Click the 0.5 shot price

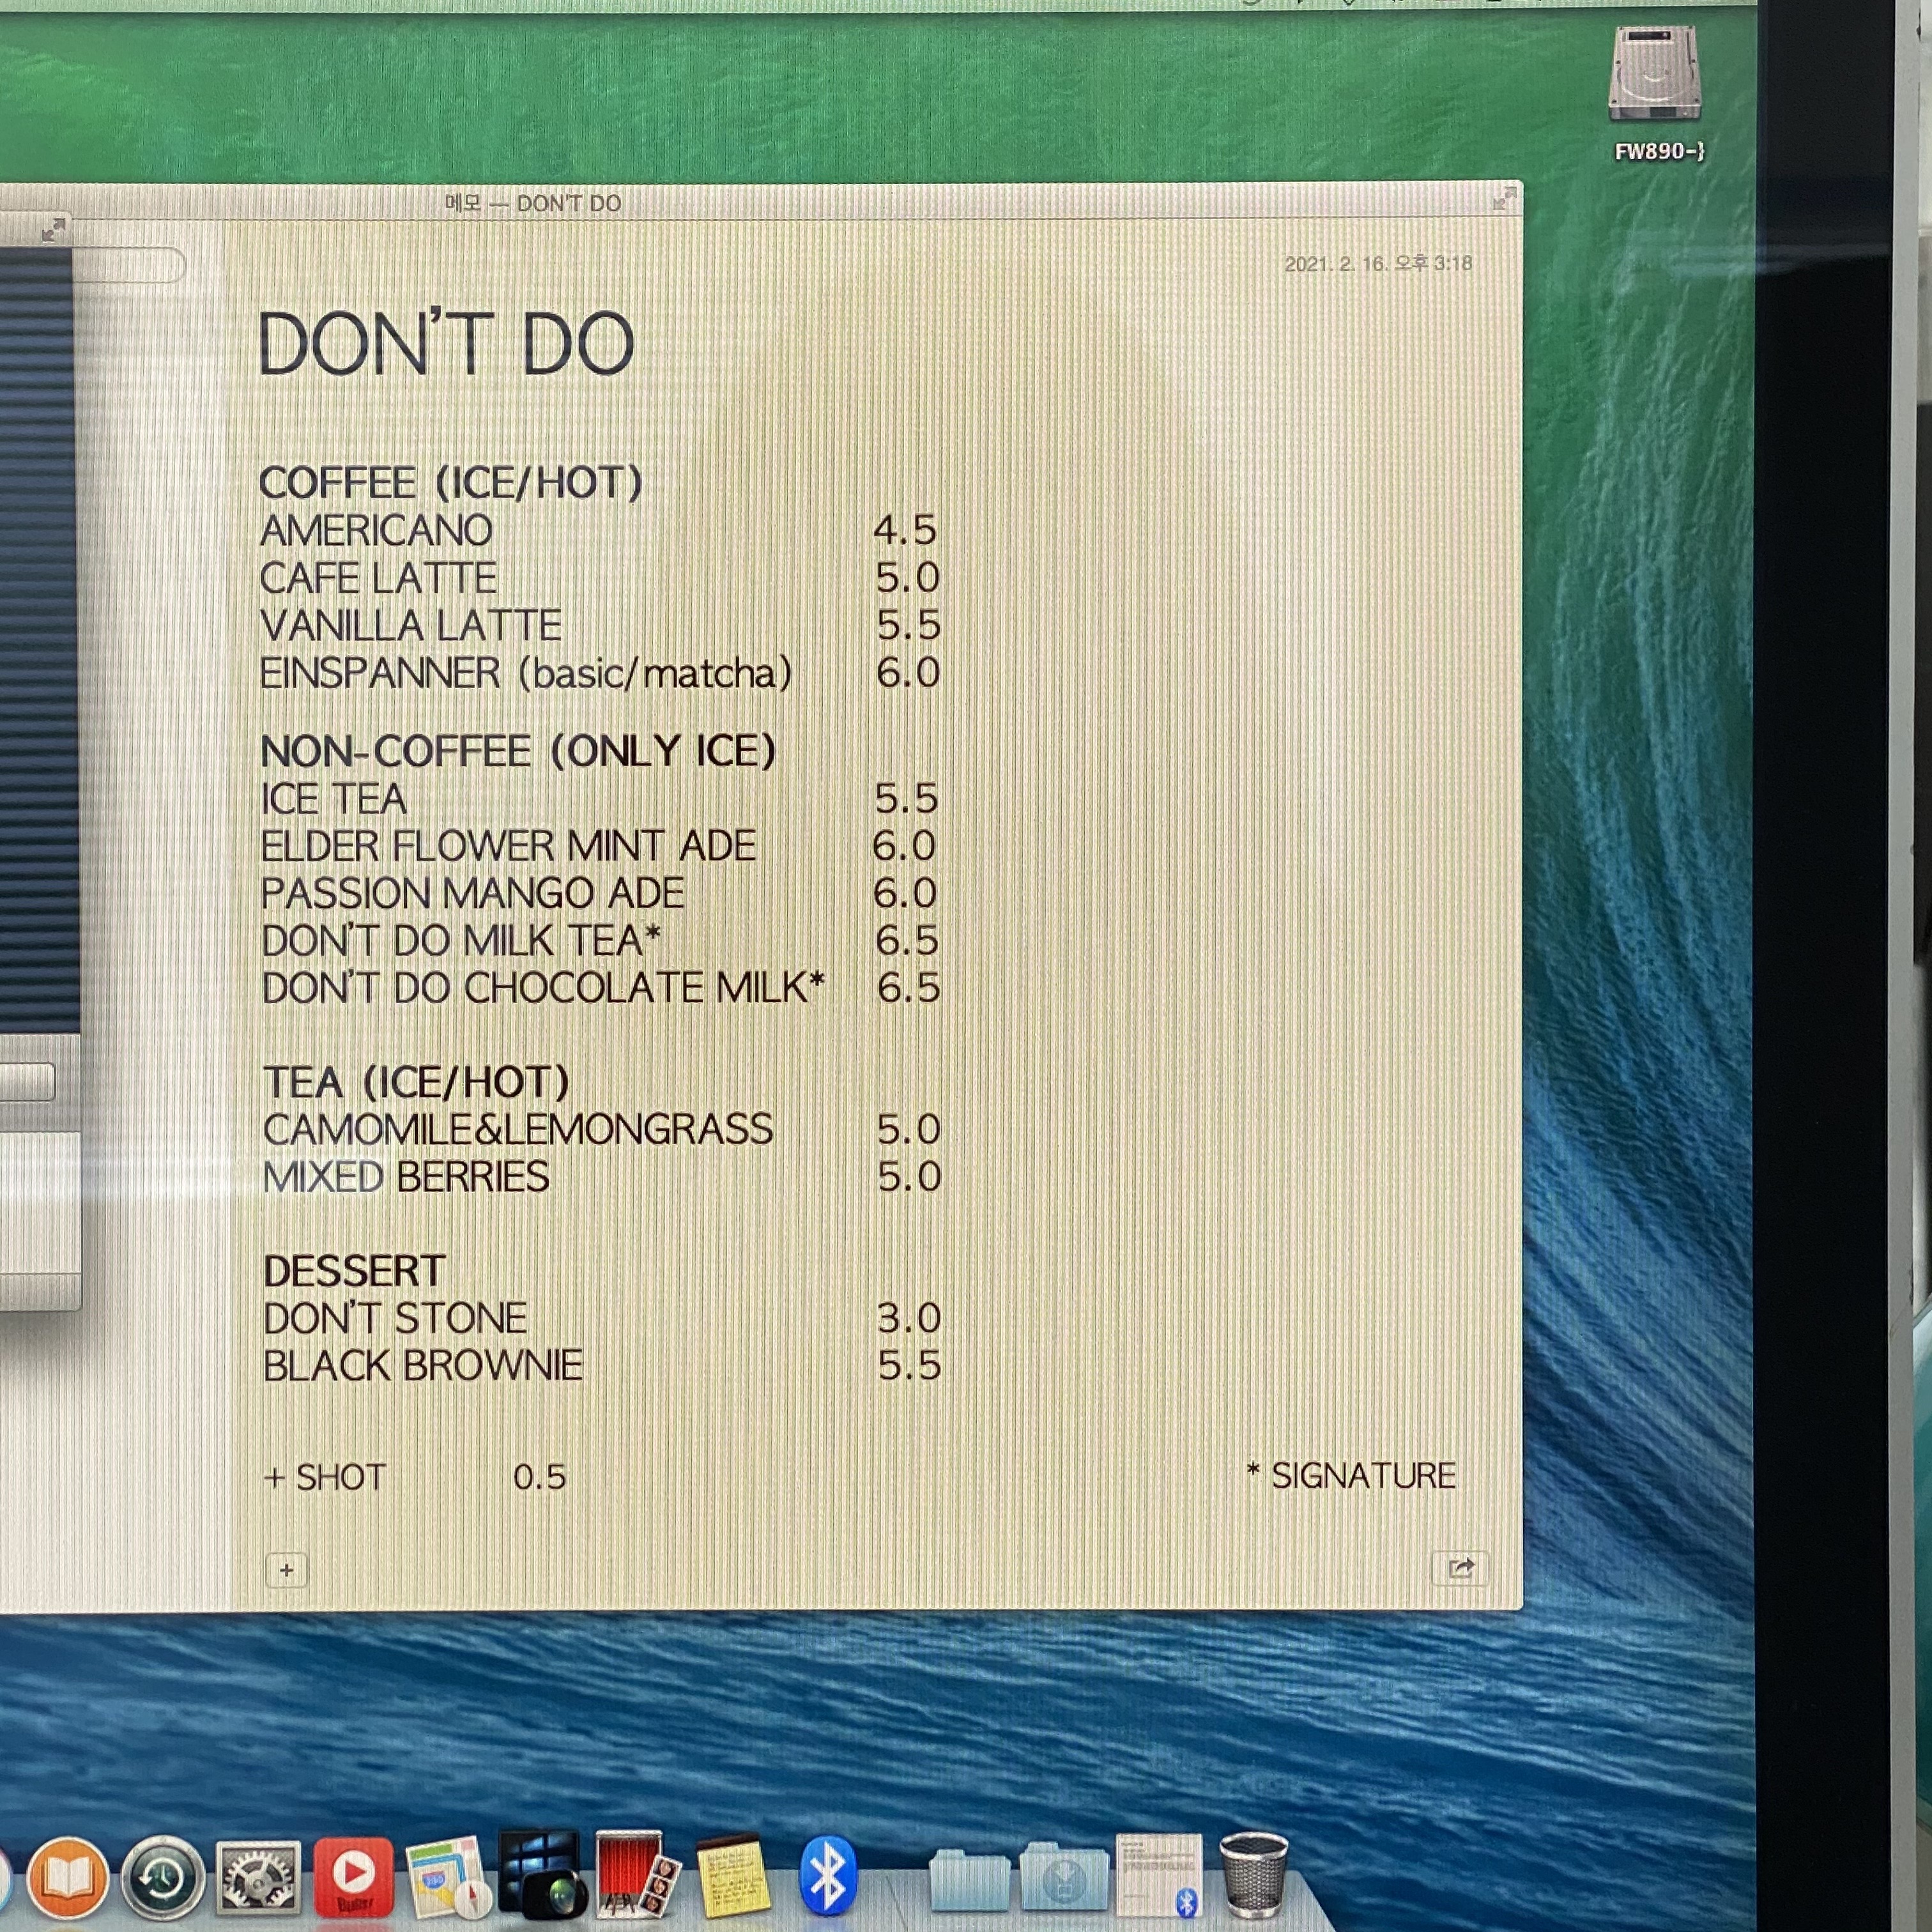pos(540,1477)
